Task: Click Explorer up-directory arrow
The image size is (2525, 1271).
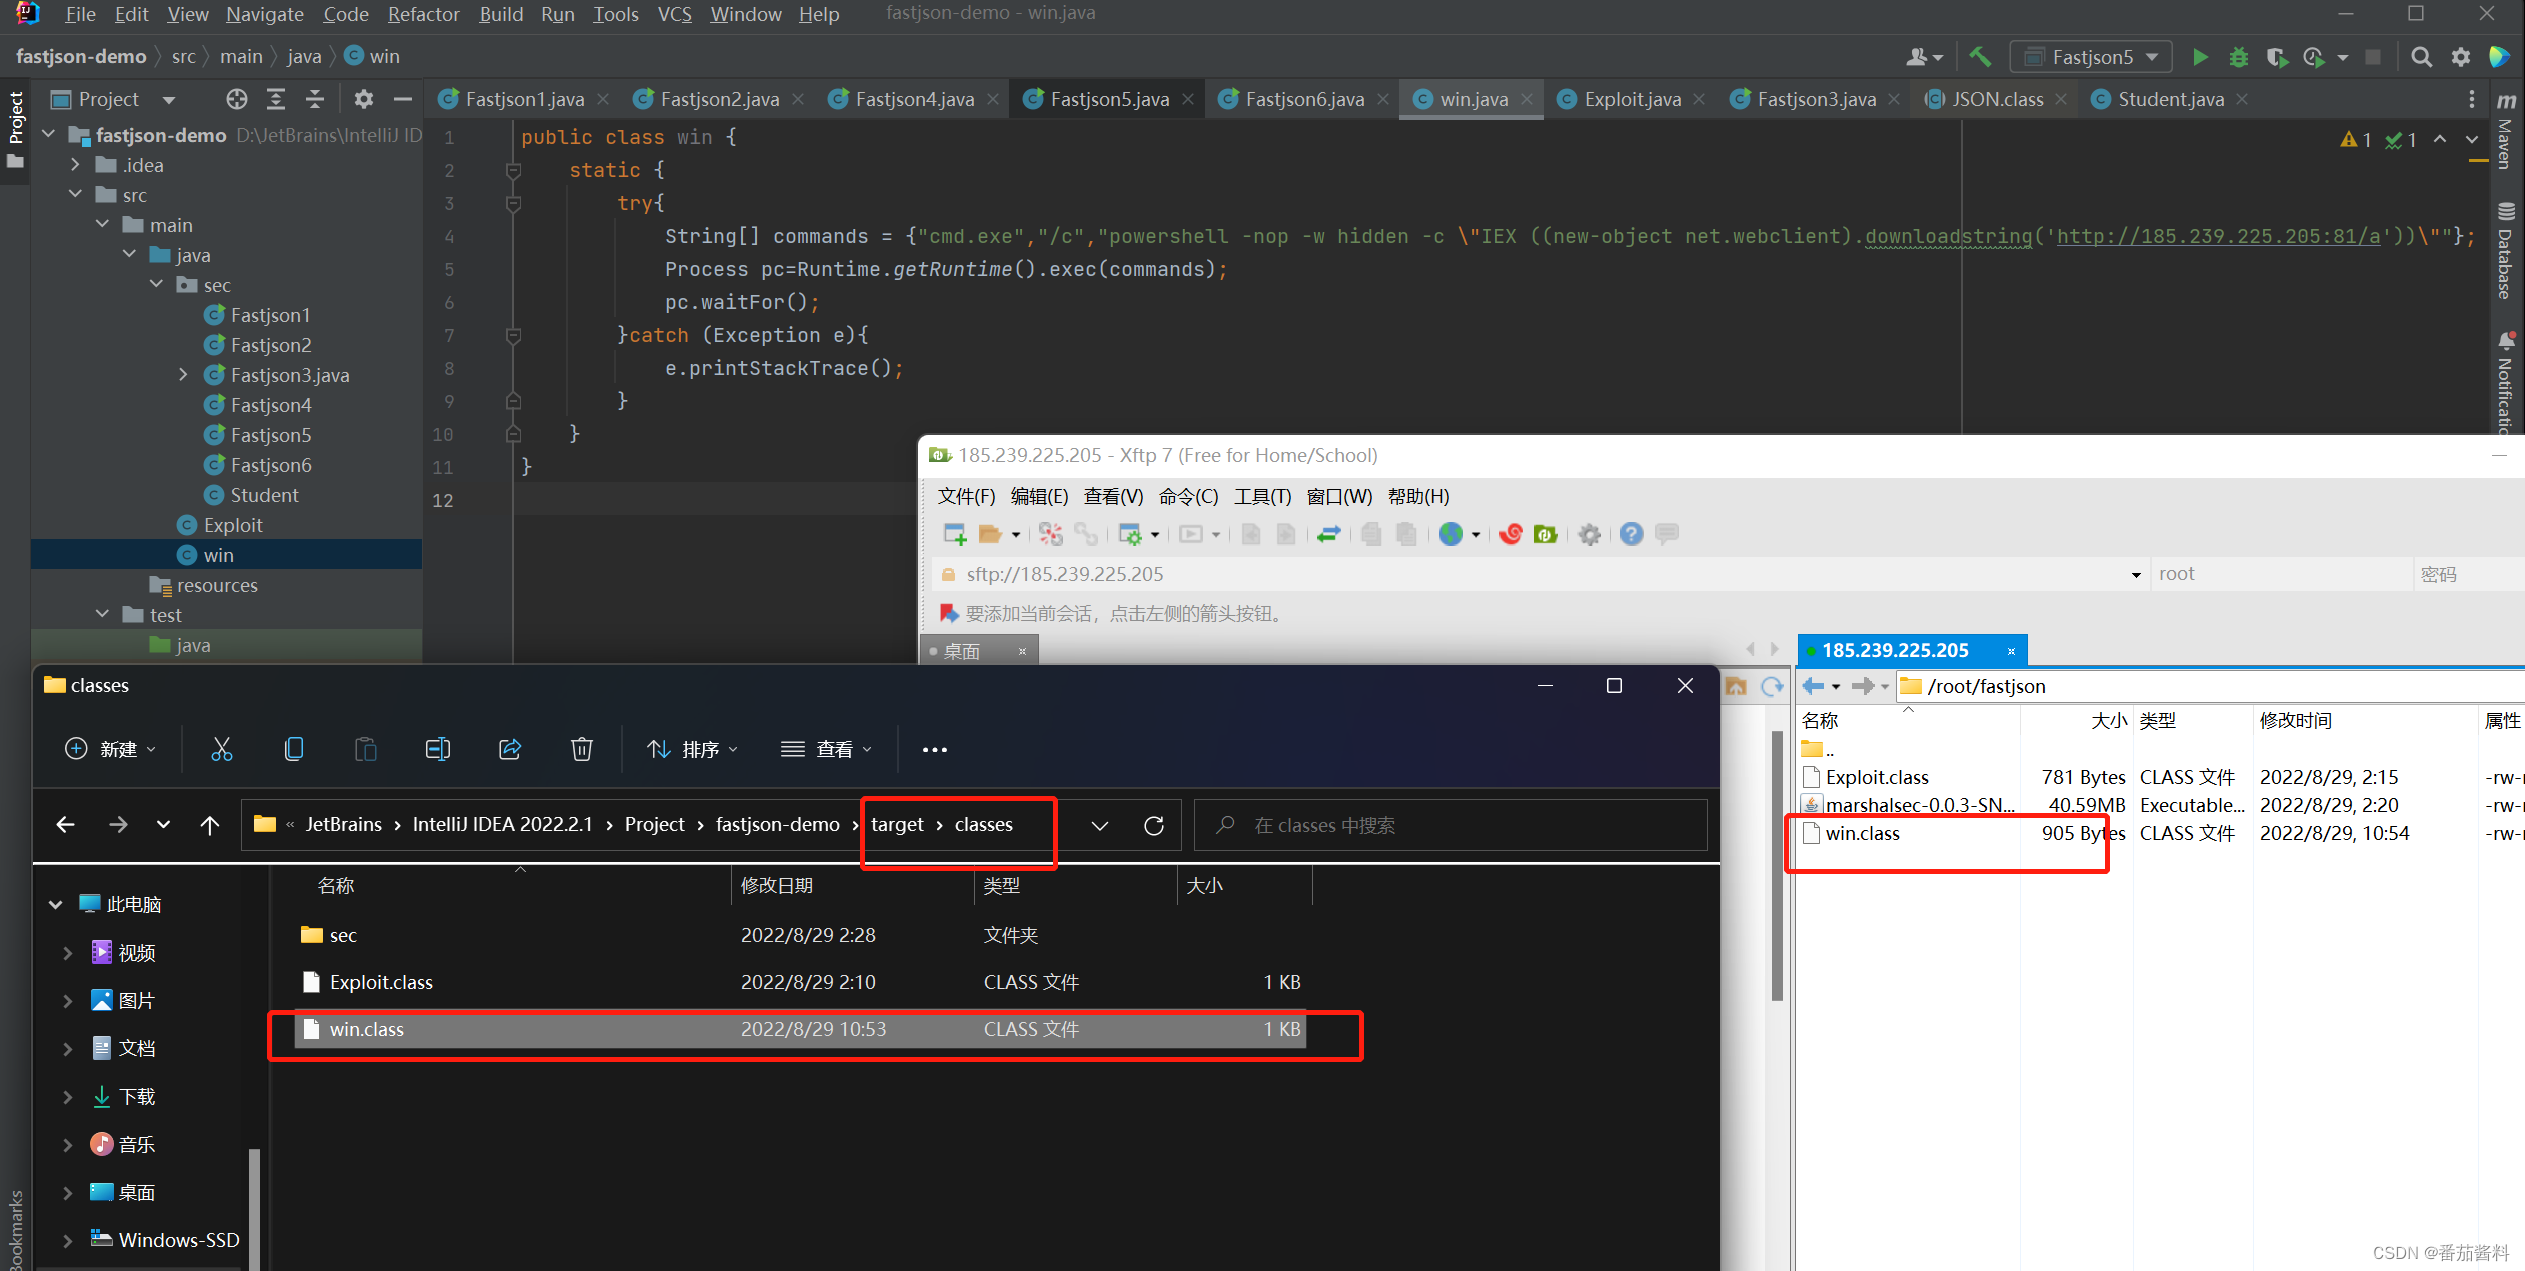Action: click(209, 825)
